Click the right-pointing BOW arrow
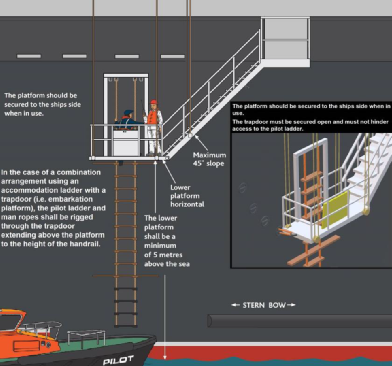 coord(291,305)
